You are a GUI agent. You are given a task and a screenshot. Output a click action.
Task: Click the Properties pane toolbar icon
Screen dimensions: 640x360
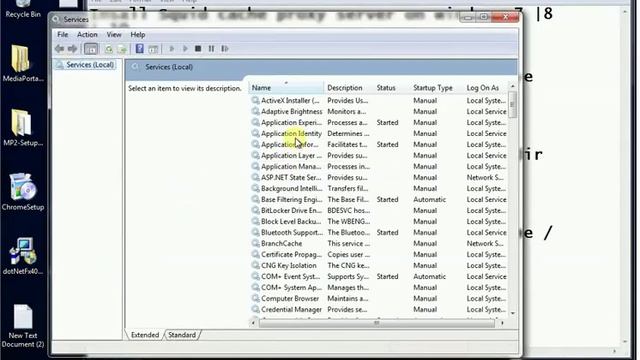pyautogui.click(x=153, y=49)
